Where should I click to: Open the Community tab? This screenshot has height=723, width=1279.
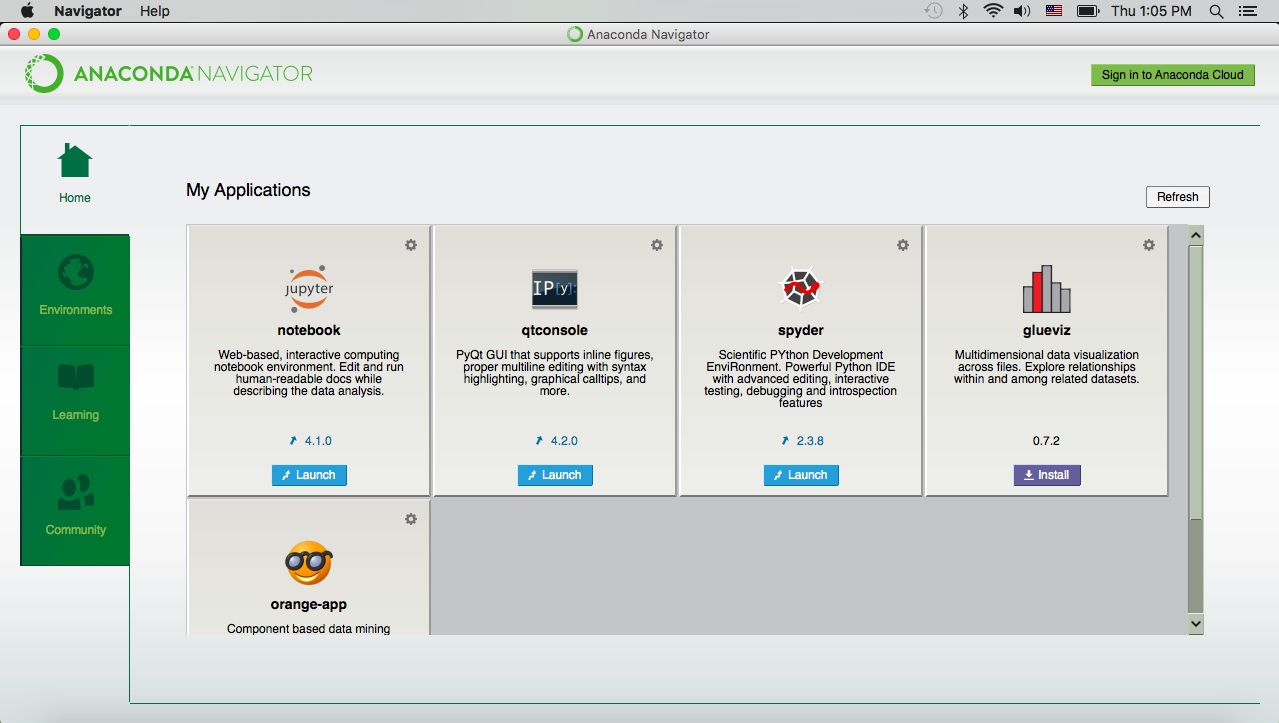(75, 510)
